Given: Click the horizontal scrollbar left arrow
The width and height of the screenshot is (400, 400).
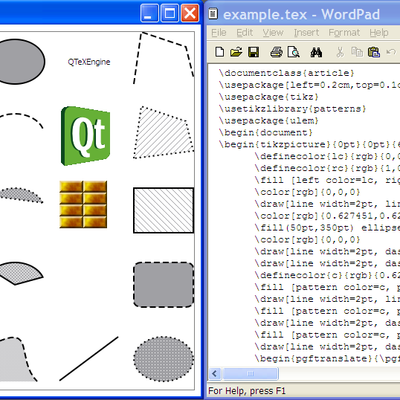Looking at the screenshot, I should point(215,374).
